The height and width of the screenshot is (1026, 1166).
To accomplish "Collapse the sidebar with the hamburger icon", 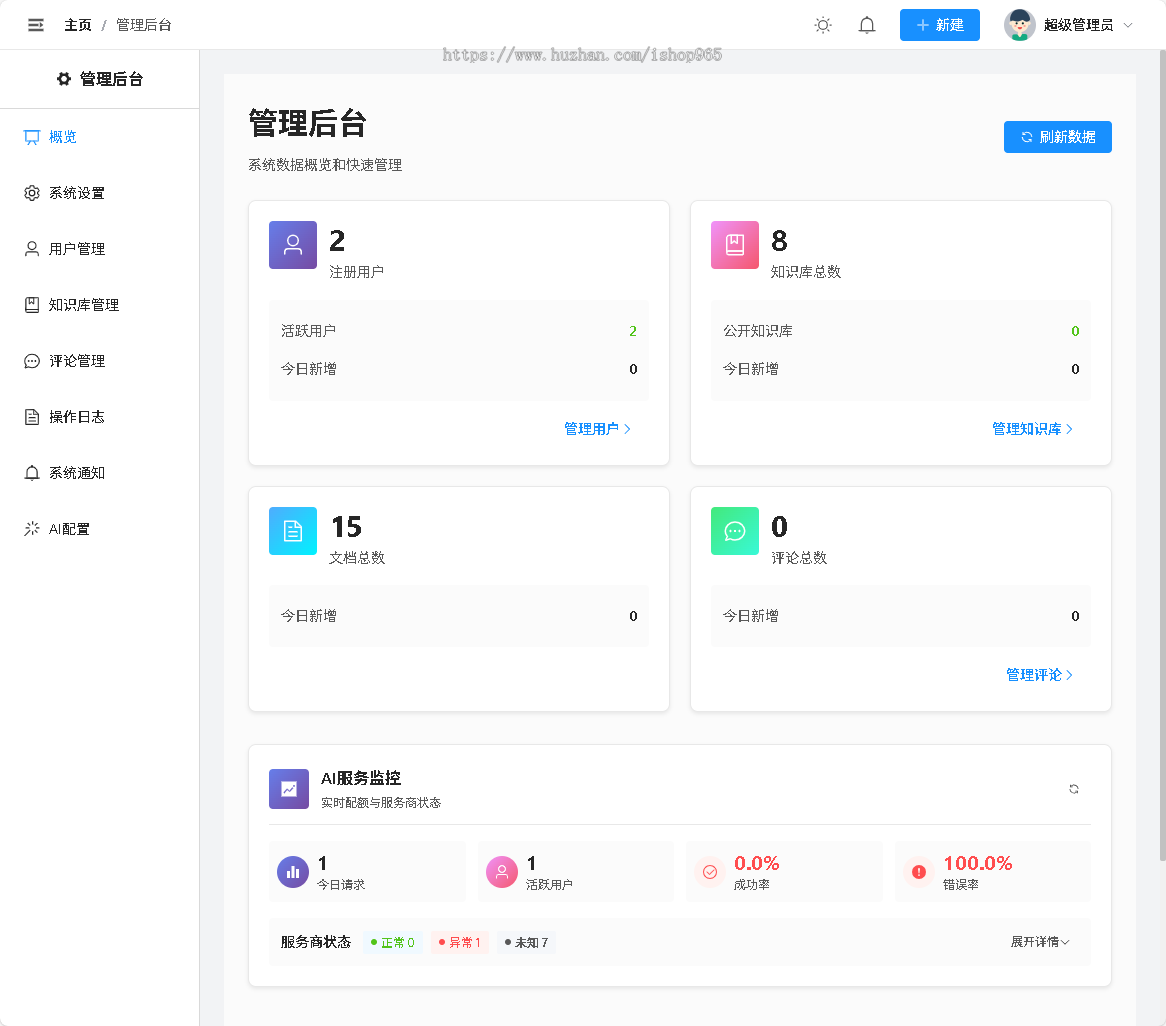I will [35, 25].
